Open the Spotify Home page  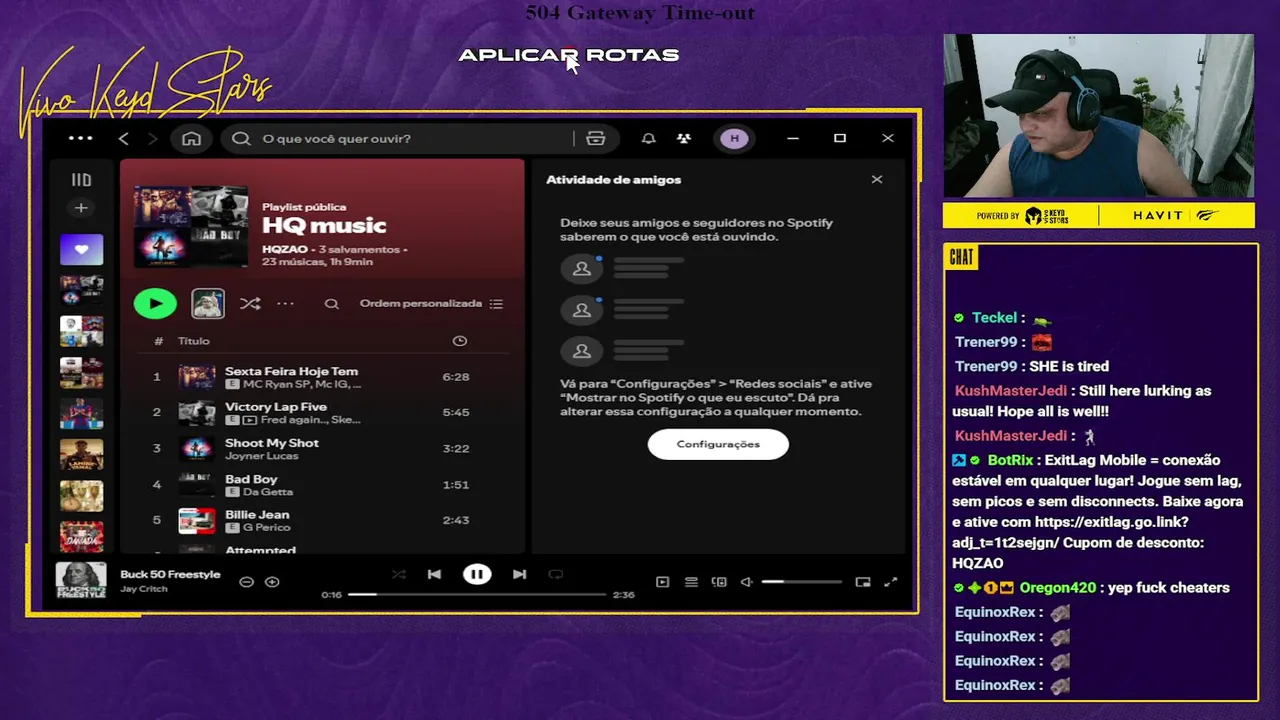click(191, 138)
